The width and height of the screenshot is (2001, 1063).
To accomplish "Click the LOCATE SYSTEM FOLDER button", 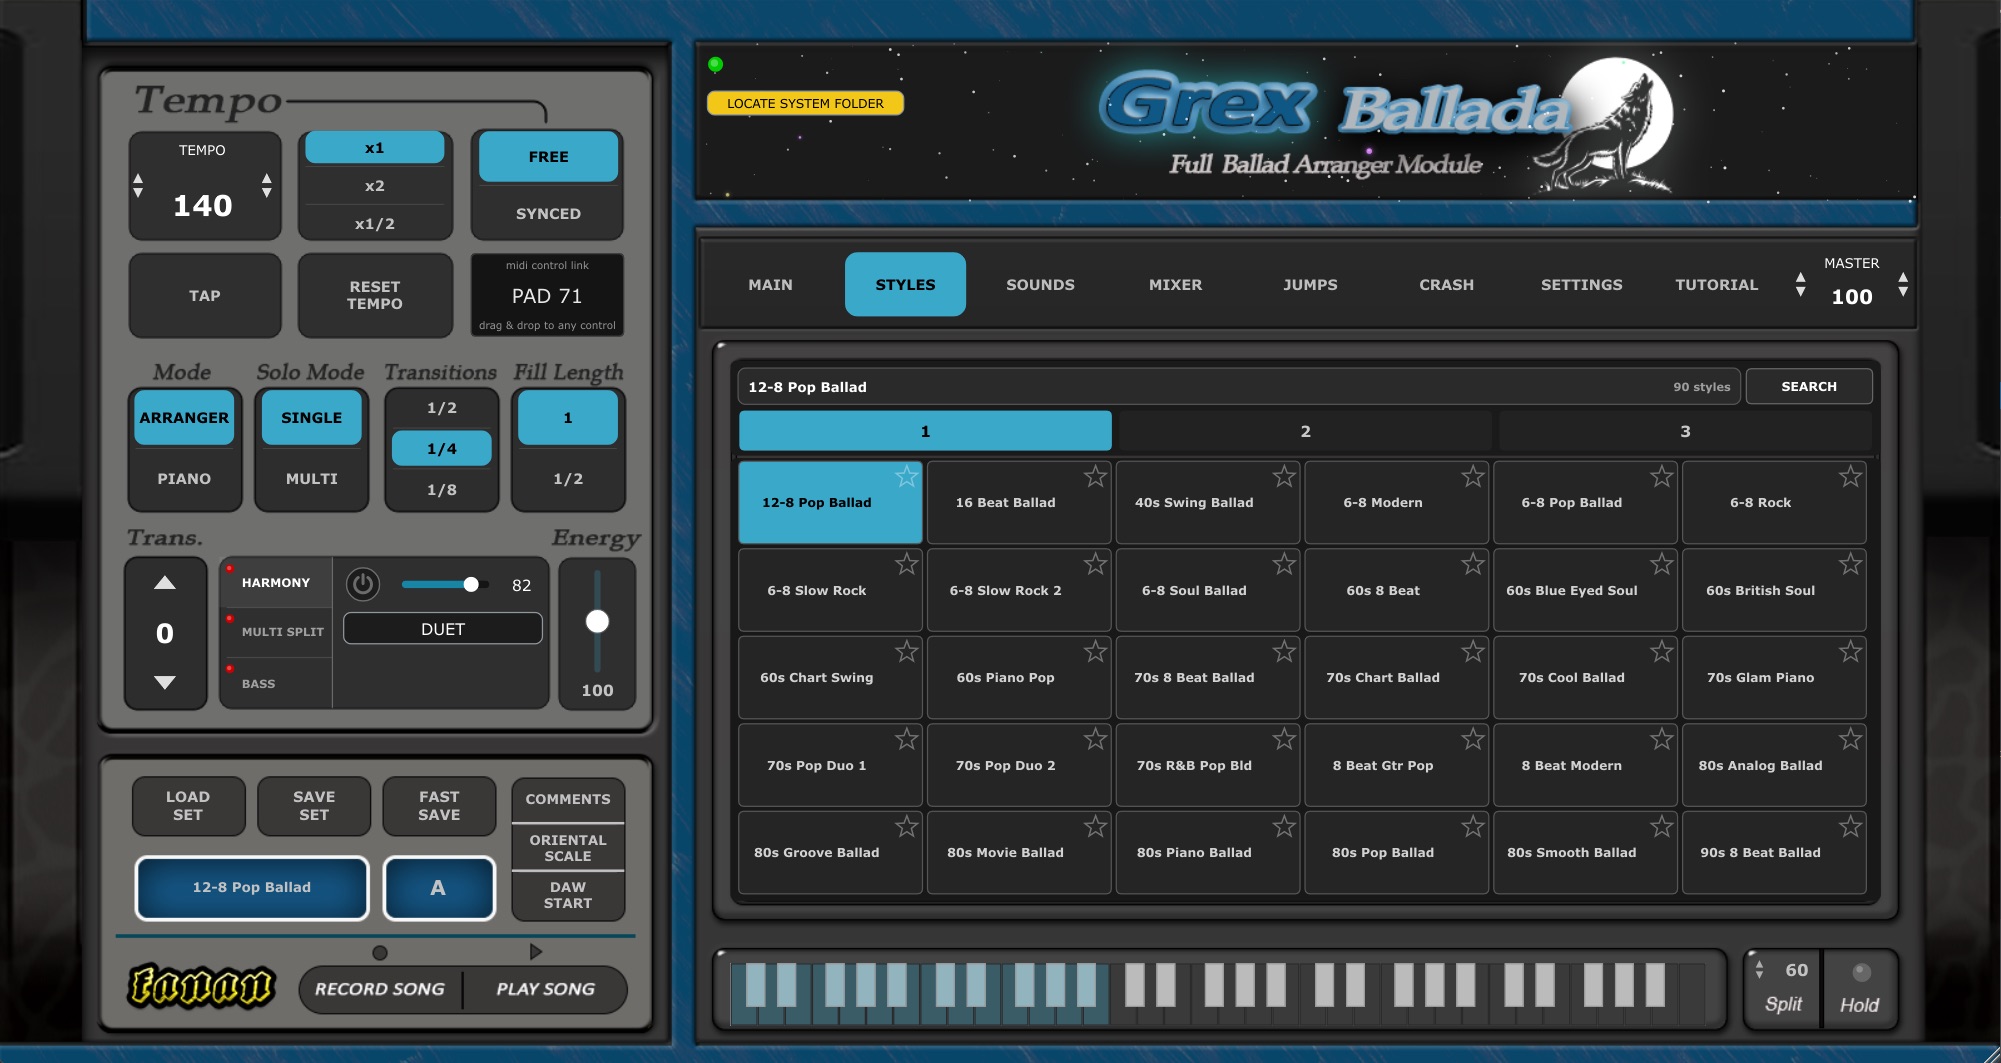I will (805, 103).
